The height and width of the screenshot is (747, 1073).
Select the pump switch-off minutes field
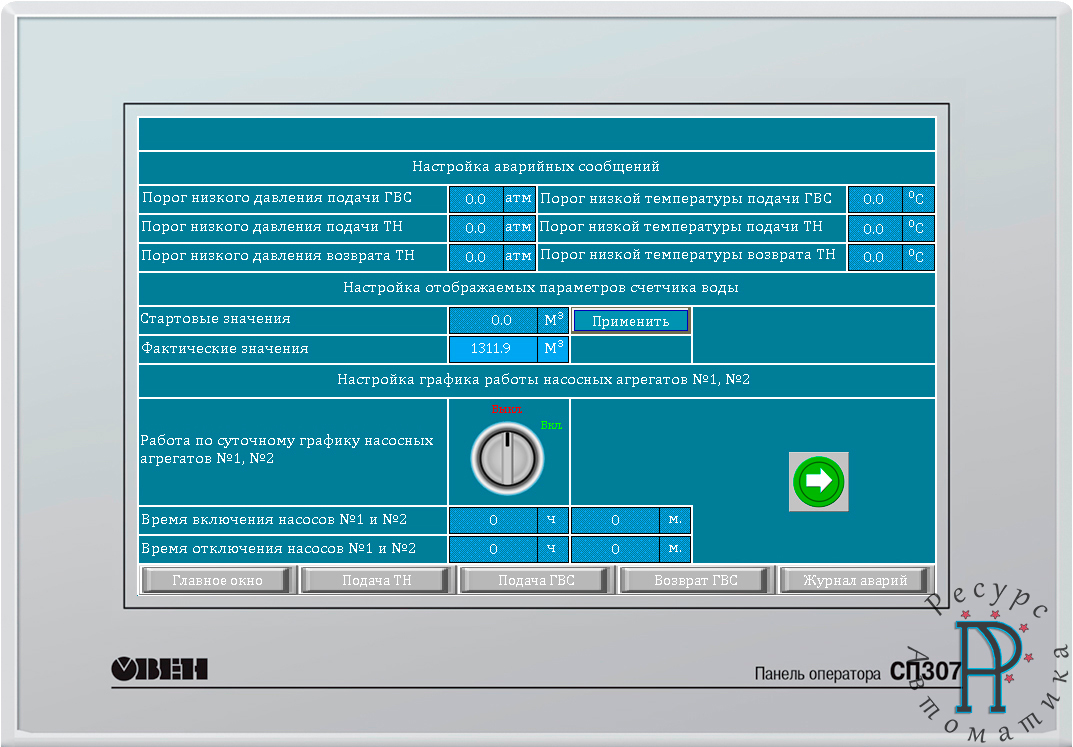coord(616,549)
